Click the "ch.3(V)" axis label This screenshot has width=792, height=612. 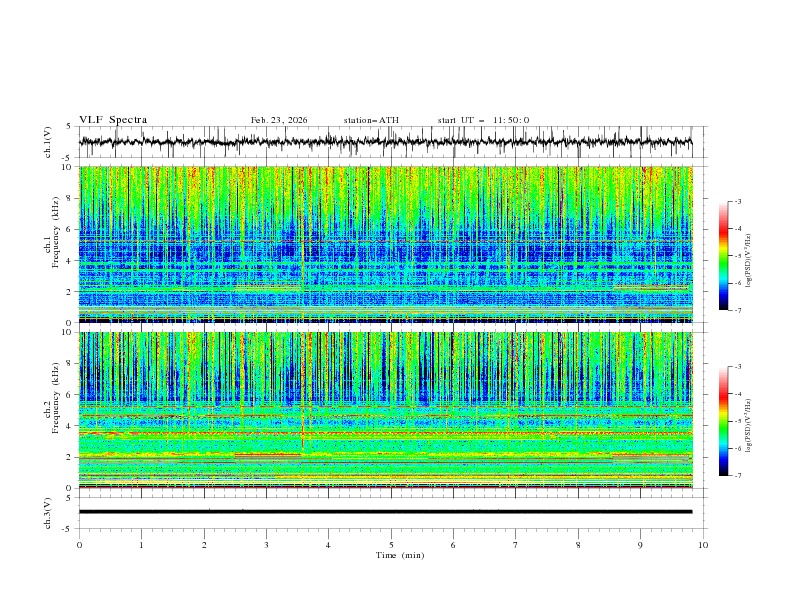point(47,513)
